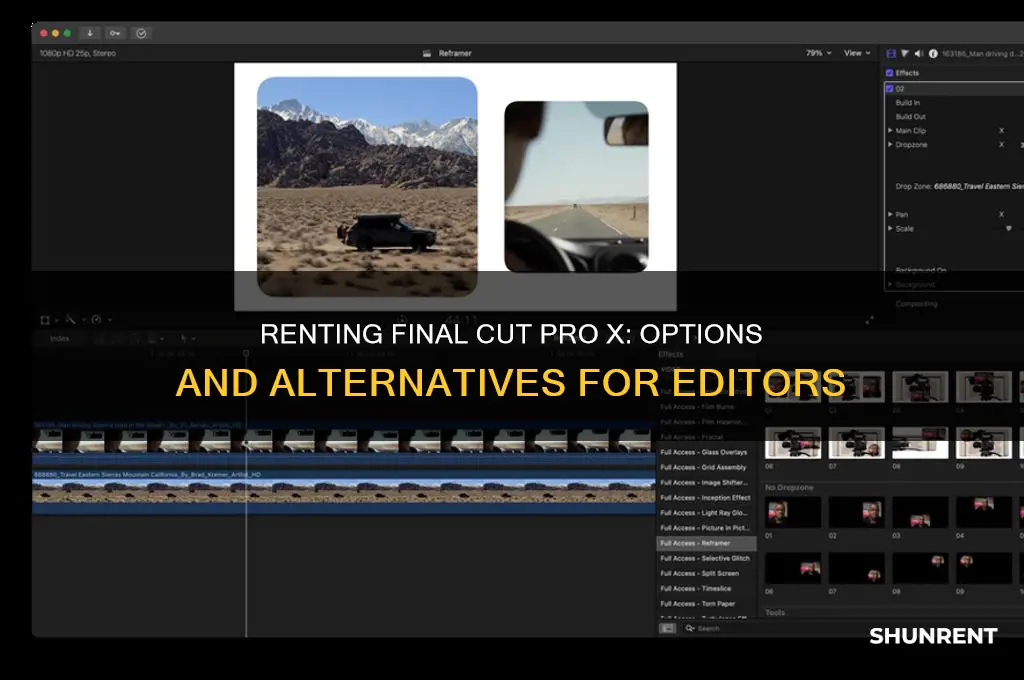Select the first-row 08 effect thumbnail
Image resolution: width=1024 pixels, height=680 pixels.
[920, 442]
